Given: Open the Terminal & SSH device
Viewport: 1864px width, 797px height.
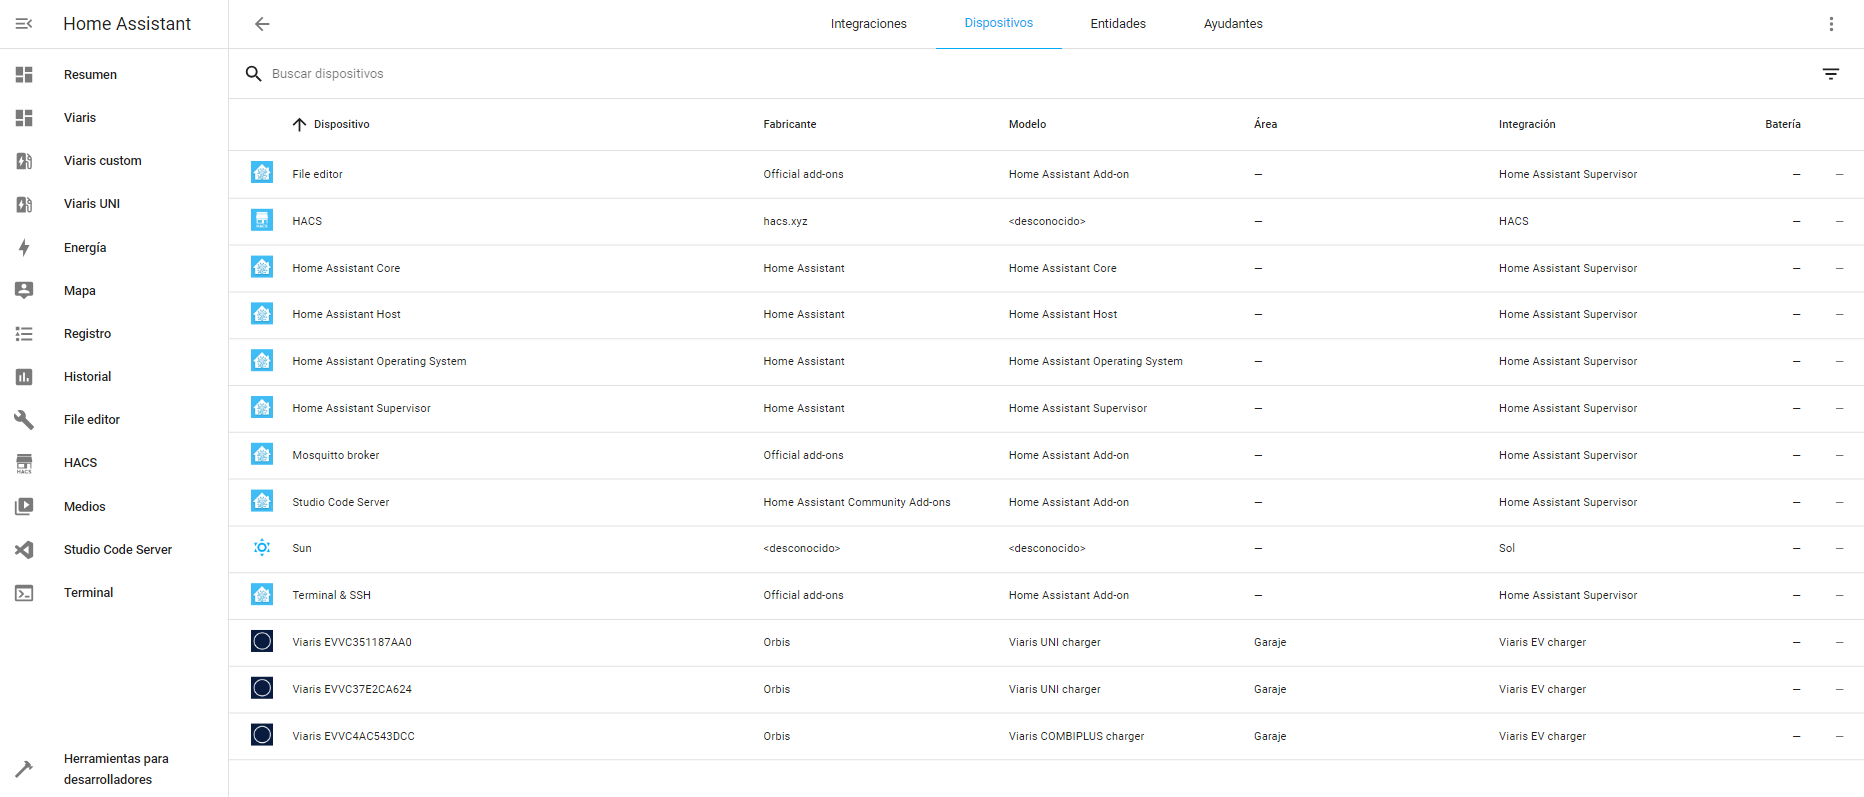Looking at the screenshot, I should (1046, 595).
